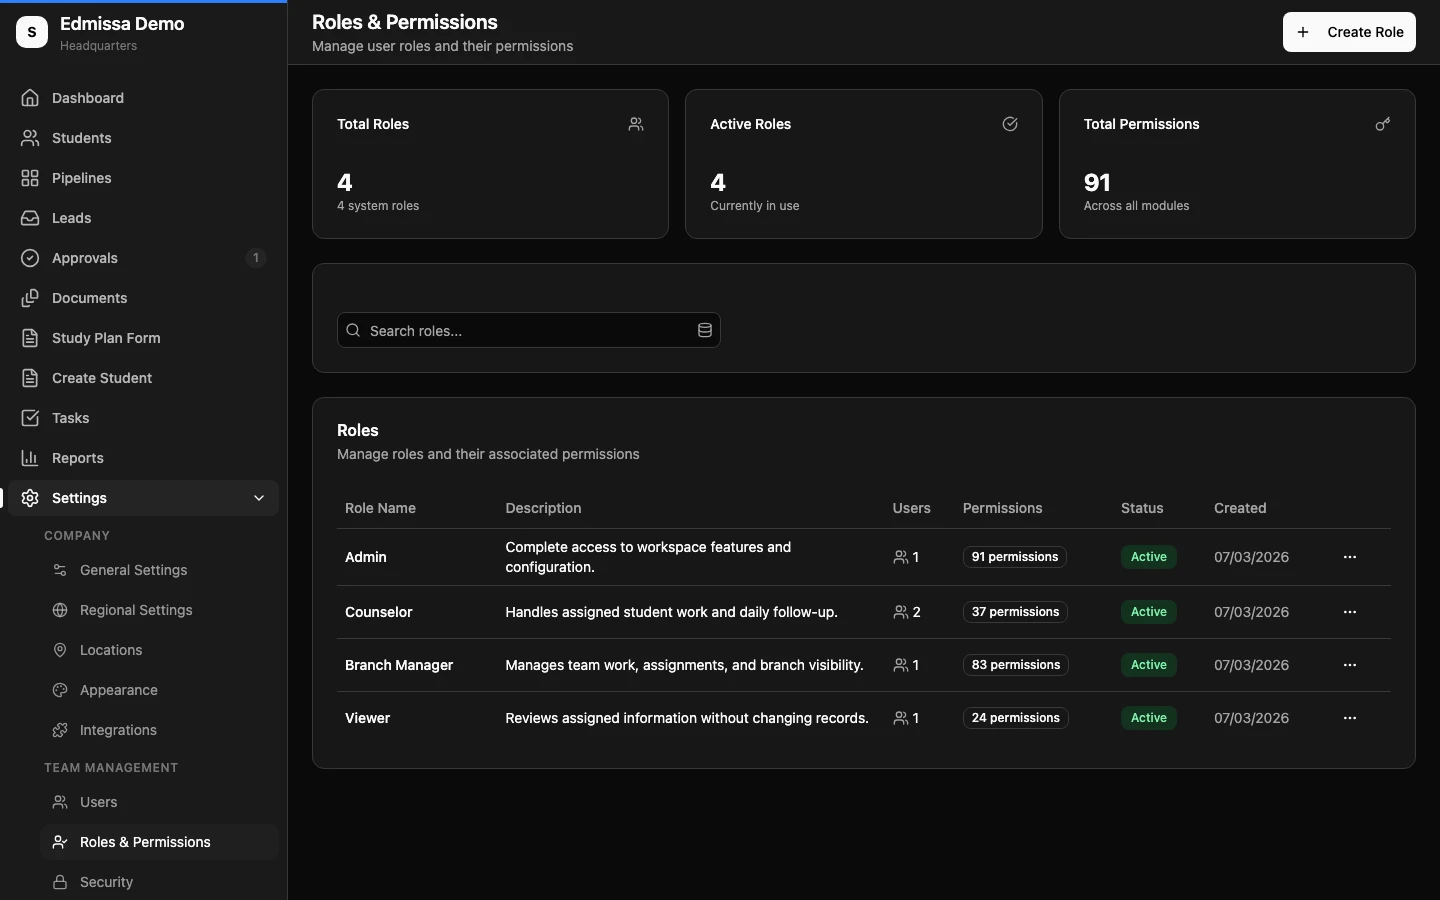Click the check badge icon on Active Roles card
This screenshot has width=1440, height=900.
[1010, 124]
